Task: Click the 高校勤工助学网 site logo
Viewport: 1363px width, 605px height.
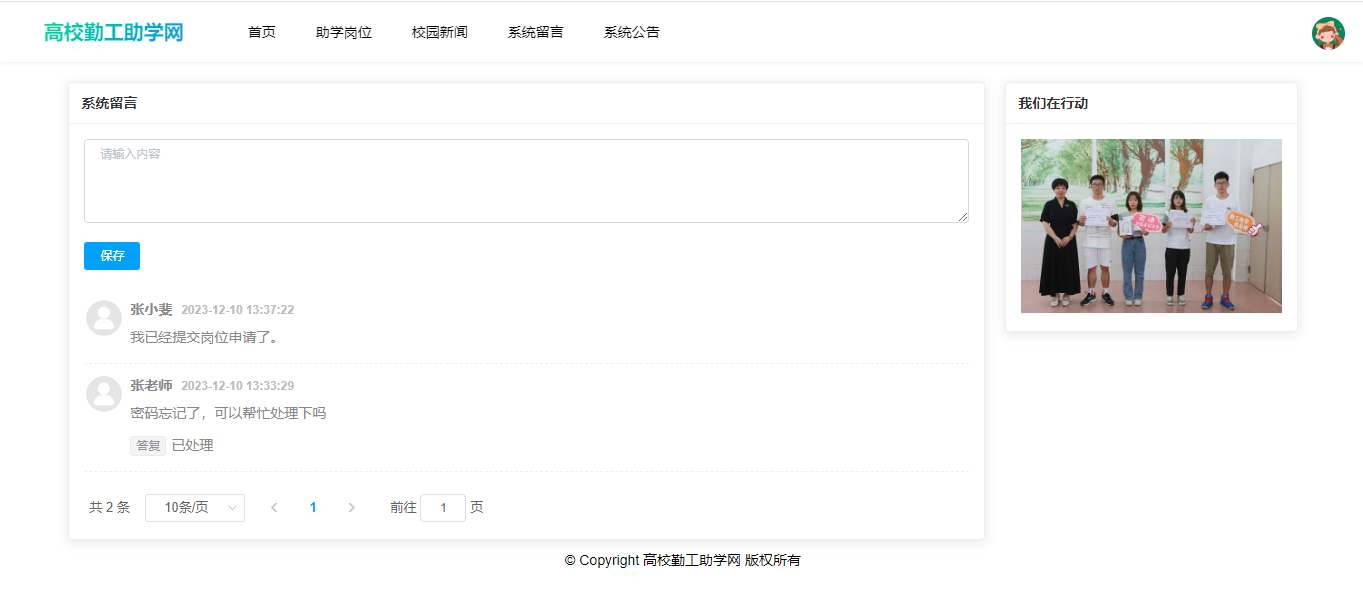Action: (x=114, y=32)
